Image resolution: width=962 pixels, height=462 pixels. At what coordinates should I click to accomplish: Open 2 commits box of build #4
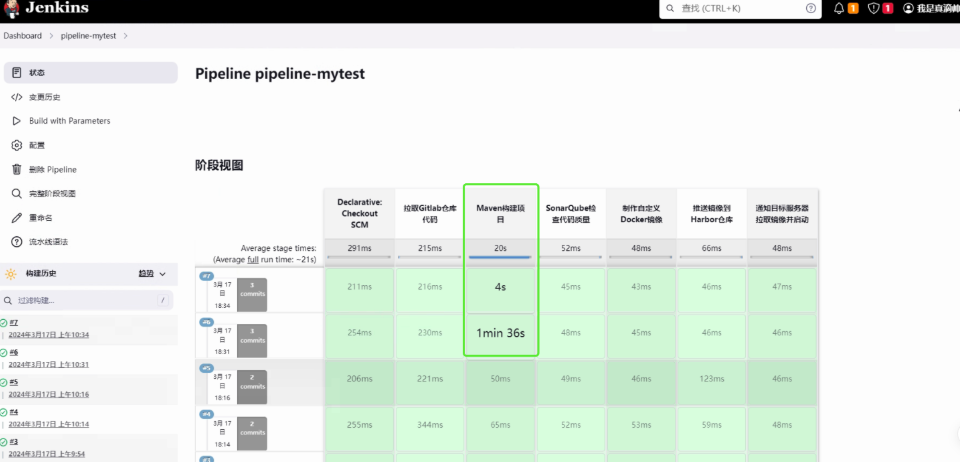point(252,433)
